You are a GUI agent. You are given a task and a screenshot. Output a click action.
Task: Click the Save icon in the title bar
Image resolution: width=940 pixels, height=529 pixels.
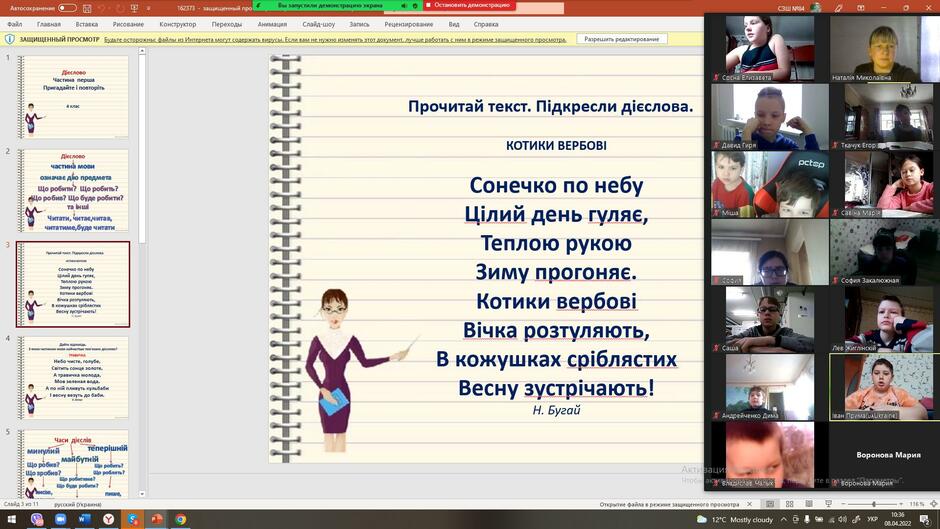click(88, 8)
